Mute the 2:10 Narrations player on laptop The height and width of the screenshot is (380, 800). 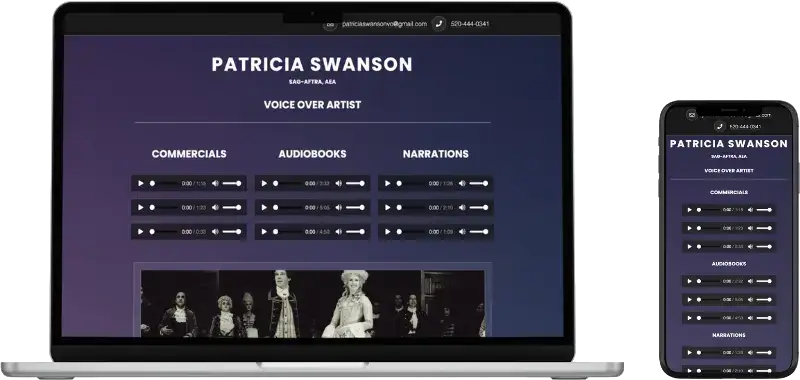[462, 208]
